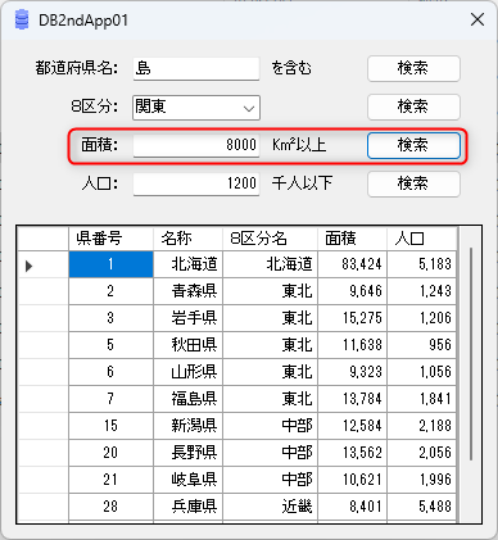Click the 面積 input field showing 8000
This screenshot has width=498, height=540.
coord(196,145)
